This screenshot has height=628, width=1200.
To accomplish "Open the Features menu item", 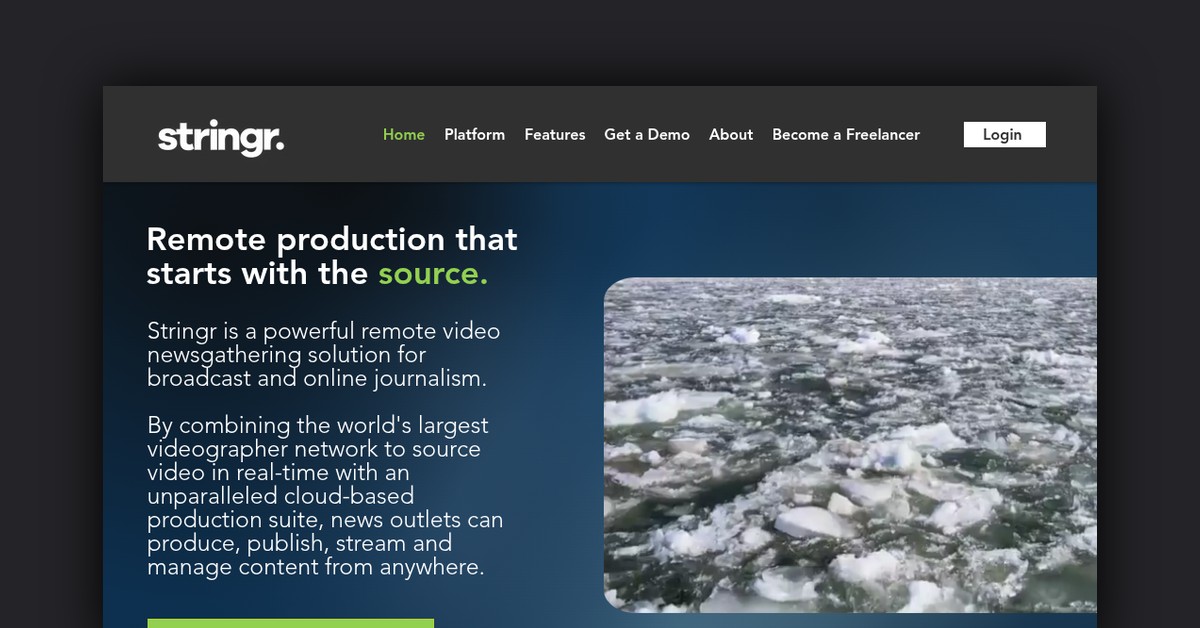I will [x=554, y=134].
